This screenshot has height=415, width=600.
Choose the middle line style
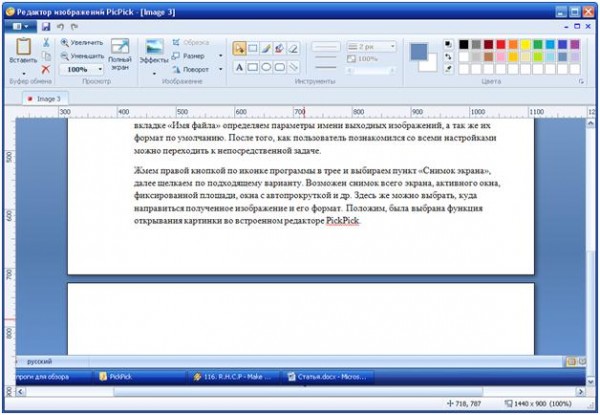[x=326, y=57]
